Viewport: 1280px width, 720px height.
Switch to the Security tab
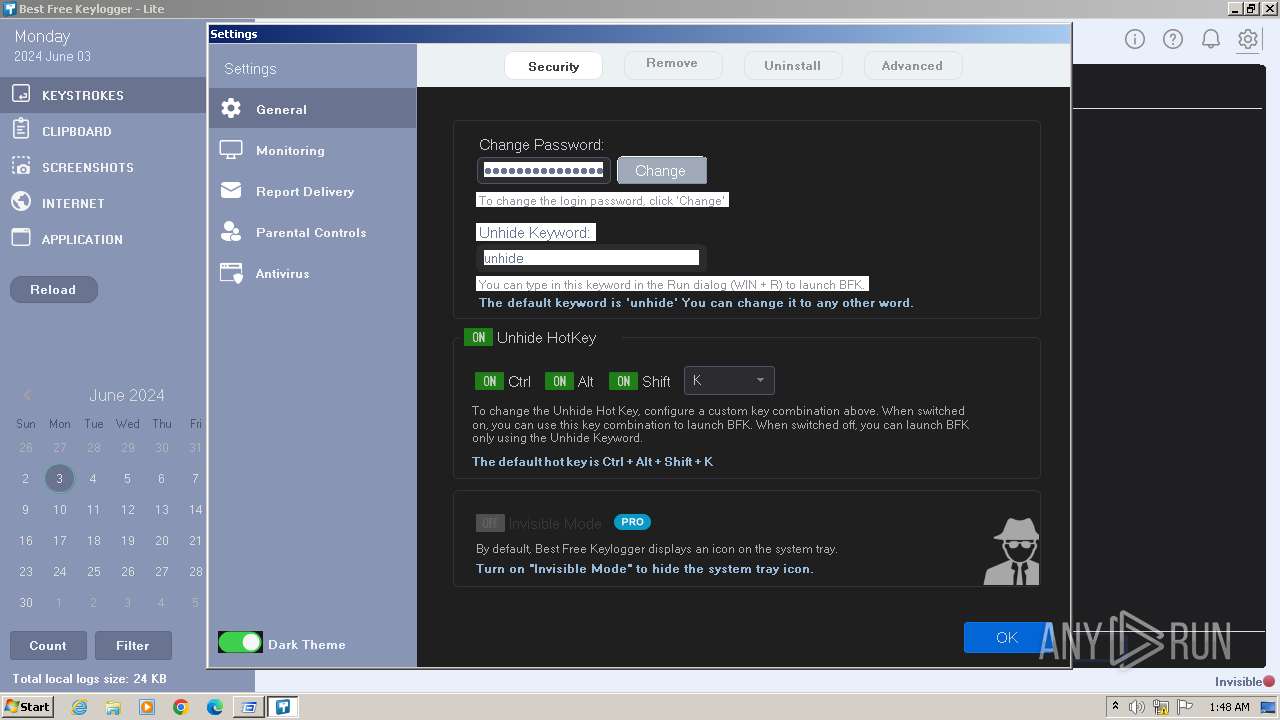point(553,66)
